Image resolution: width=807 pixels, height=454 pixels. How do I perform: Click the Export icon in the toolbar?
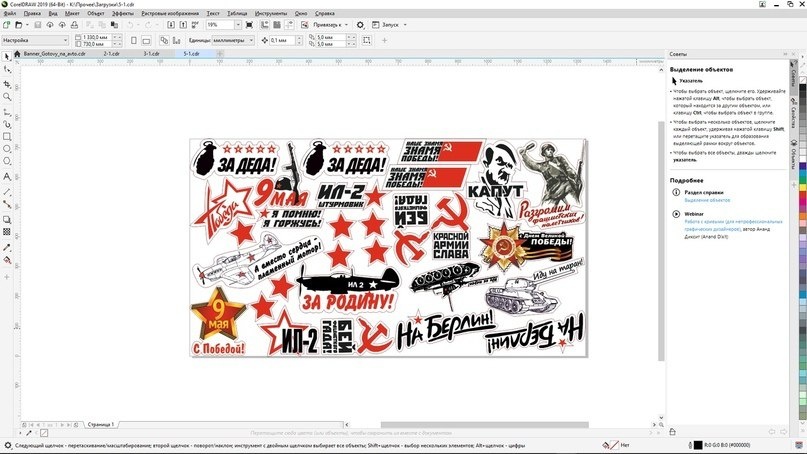[183, 25]
